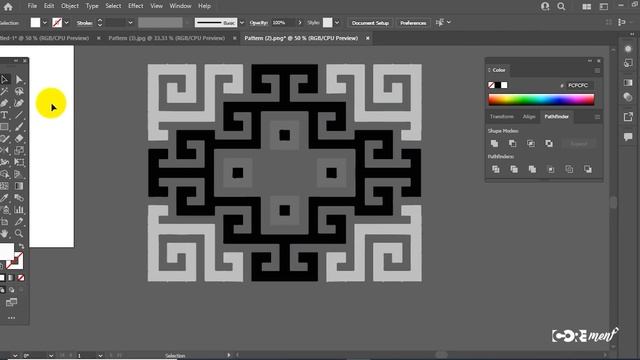Select the Gradient tool
The image size is (640, 360).
click(19, 186)
